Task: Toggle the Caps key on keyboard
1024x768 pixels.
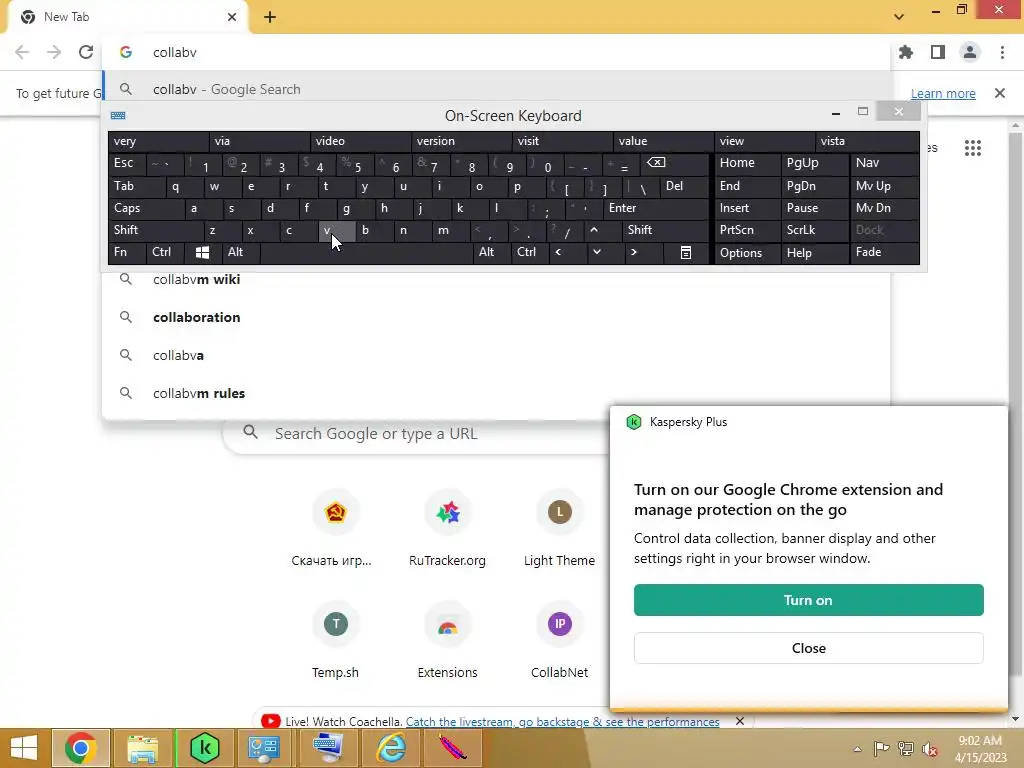Action: click(146, 208)
